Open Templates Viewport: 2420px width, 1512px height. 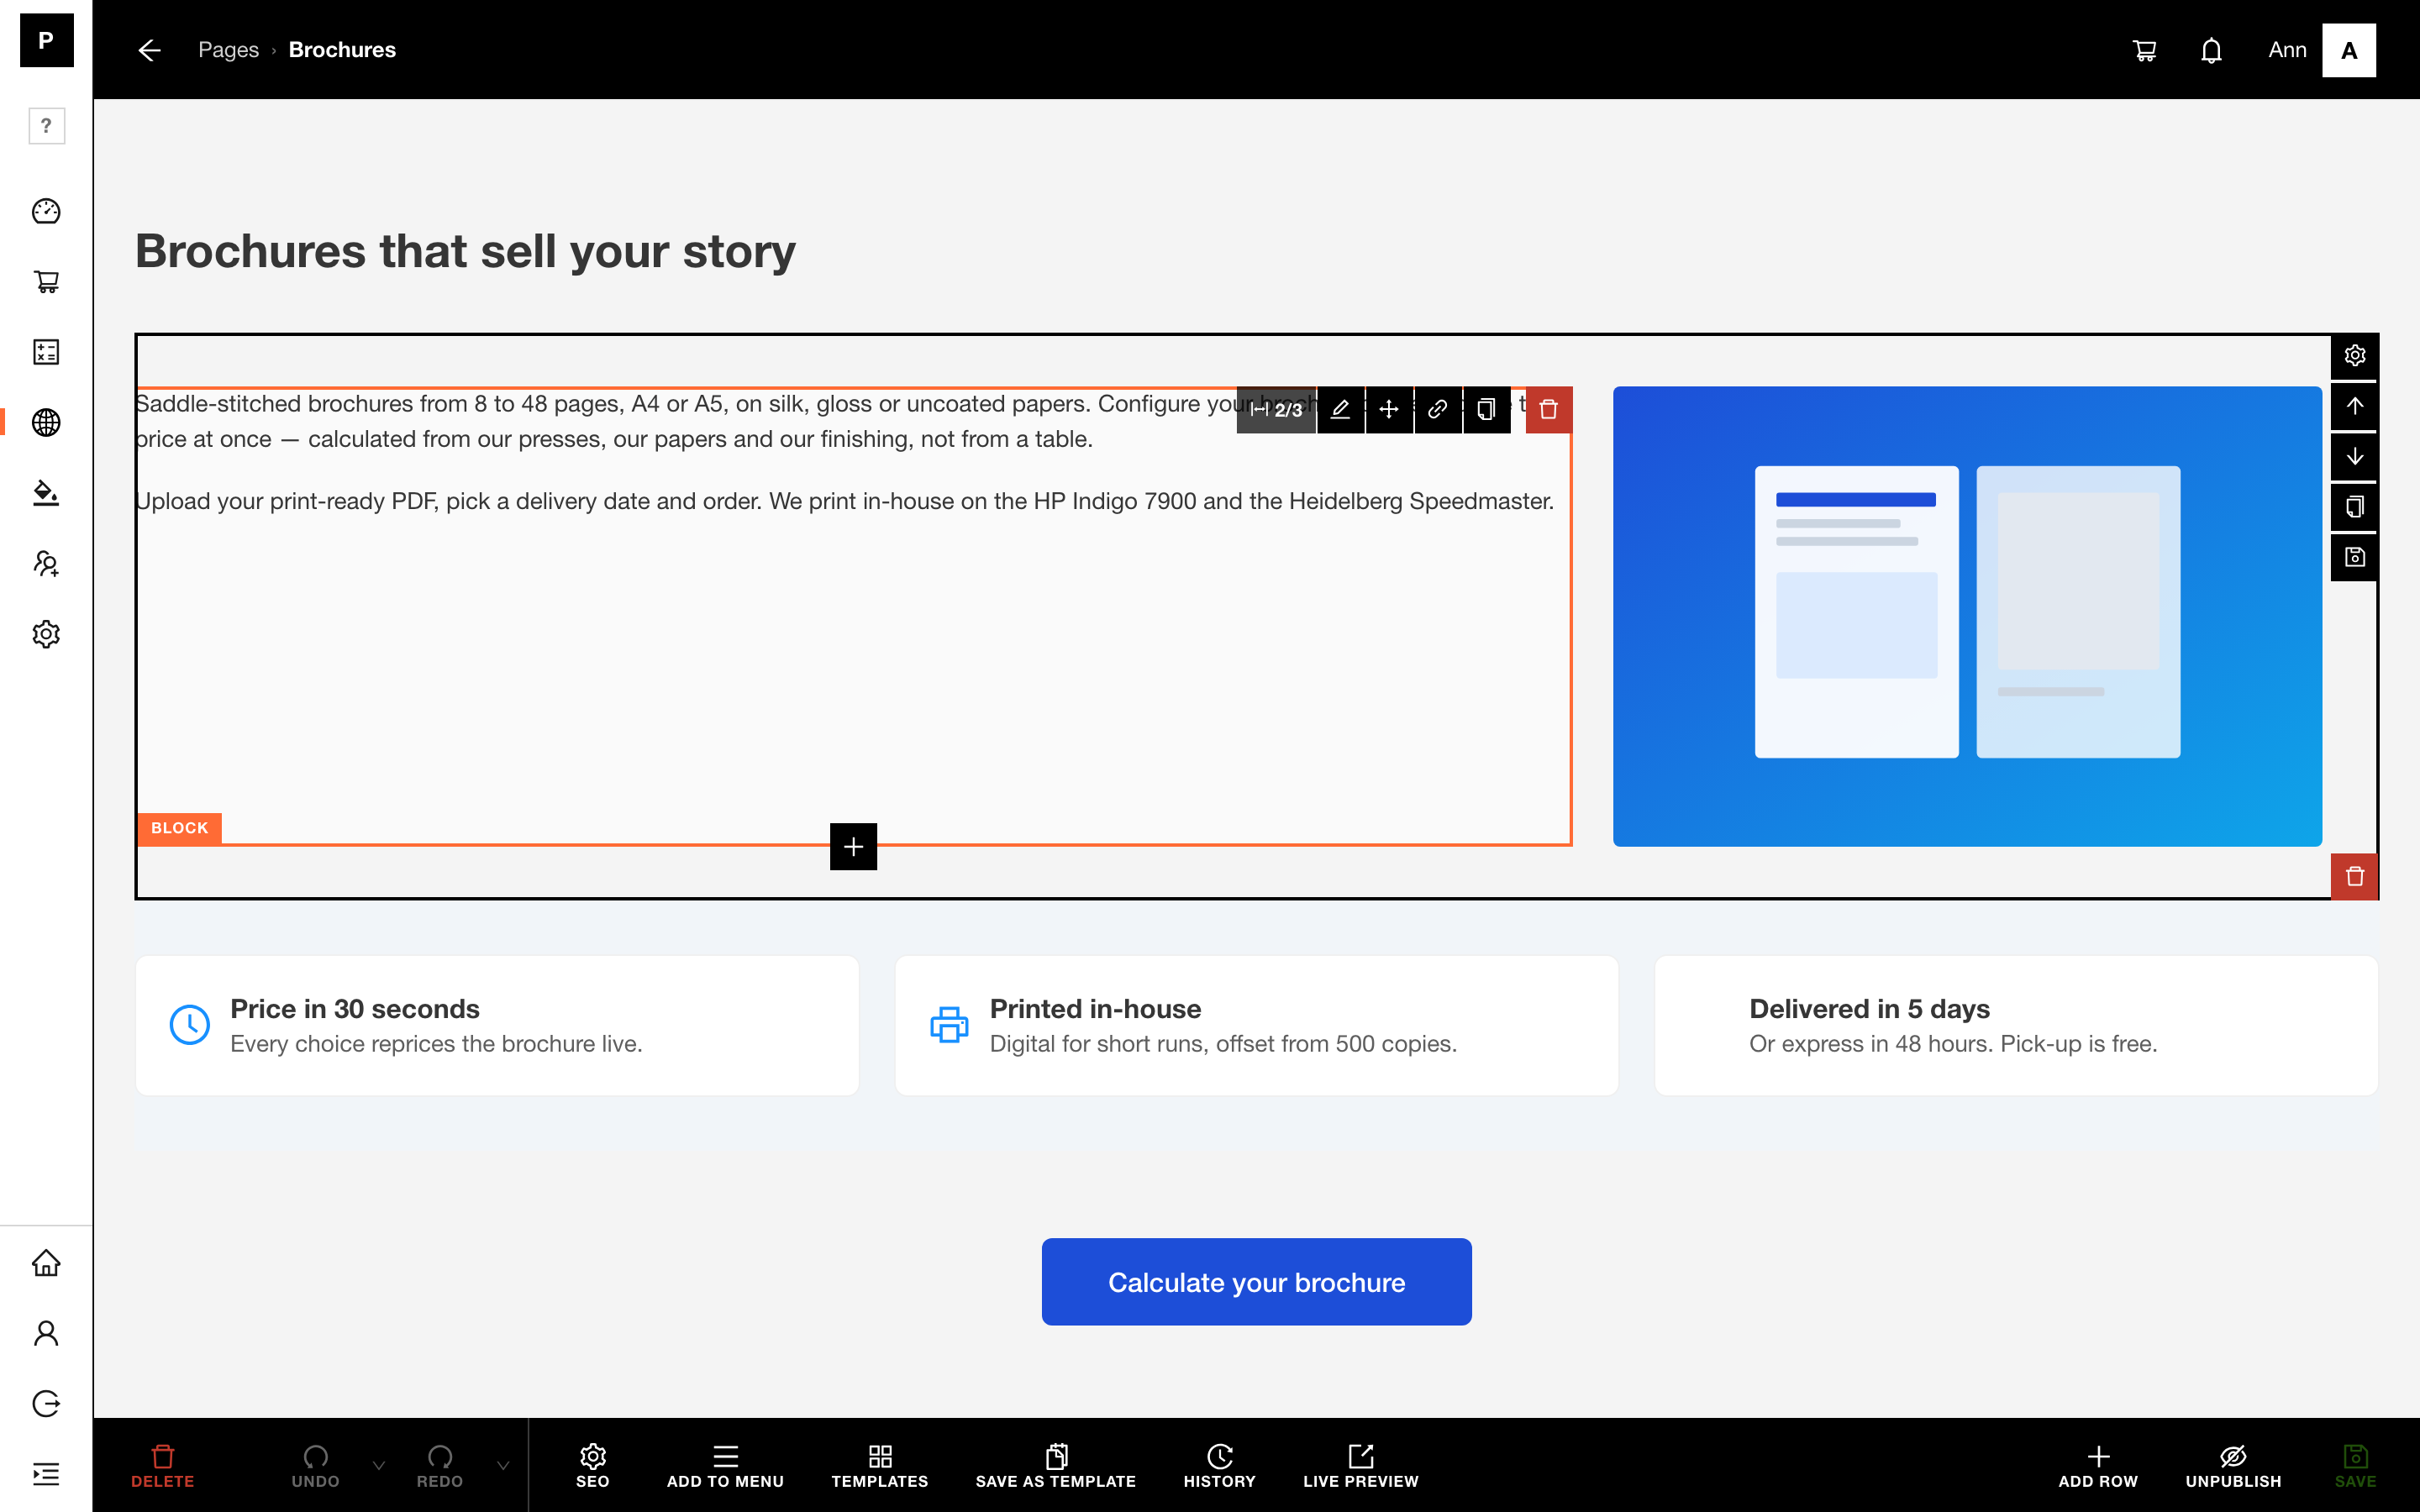(880, 1466)
